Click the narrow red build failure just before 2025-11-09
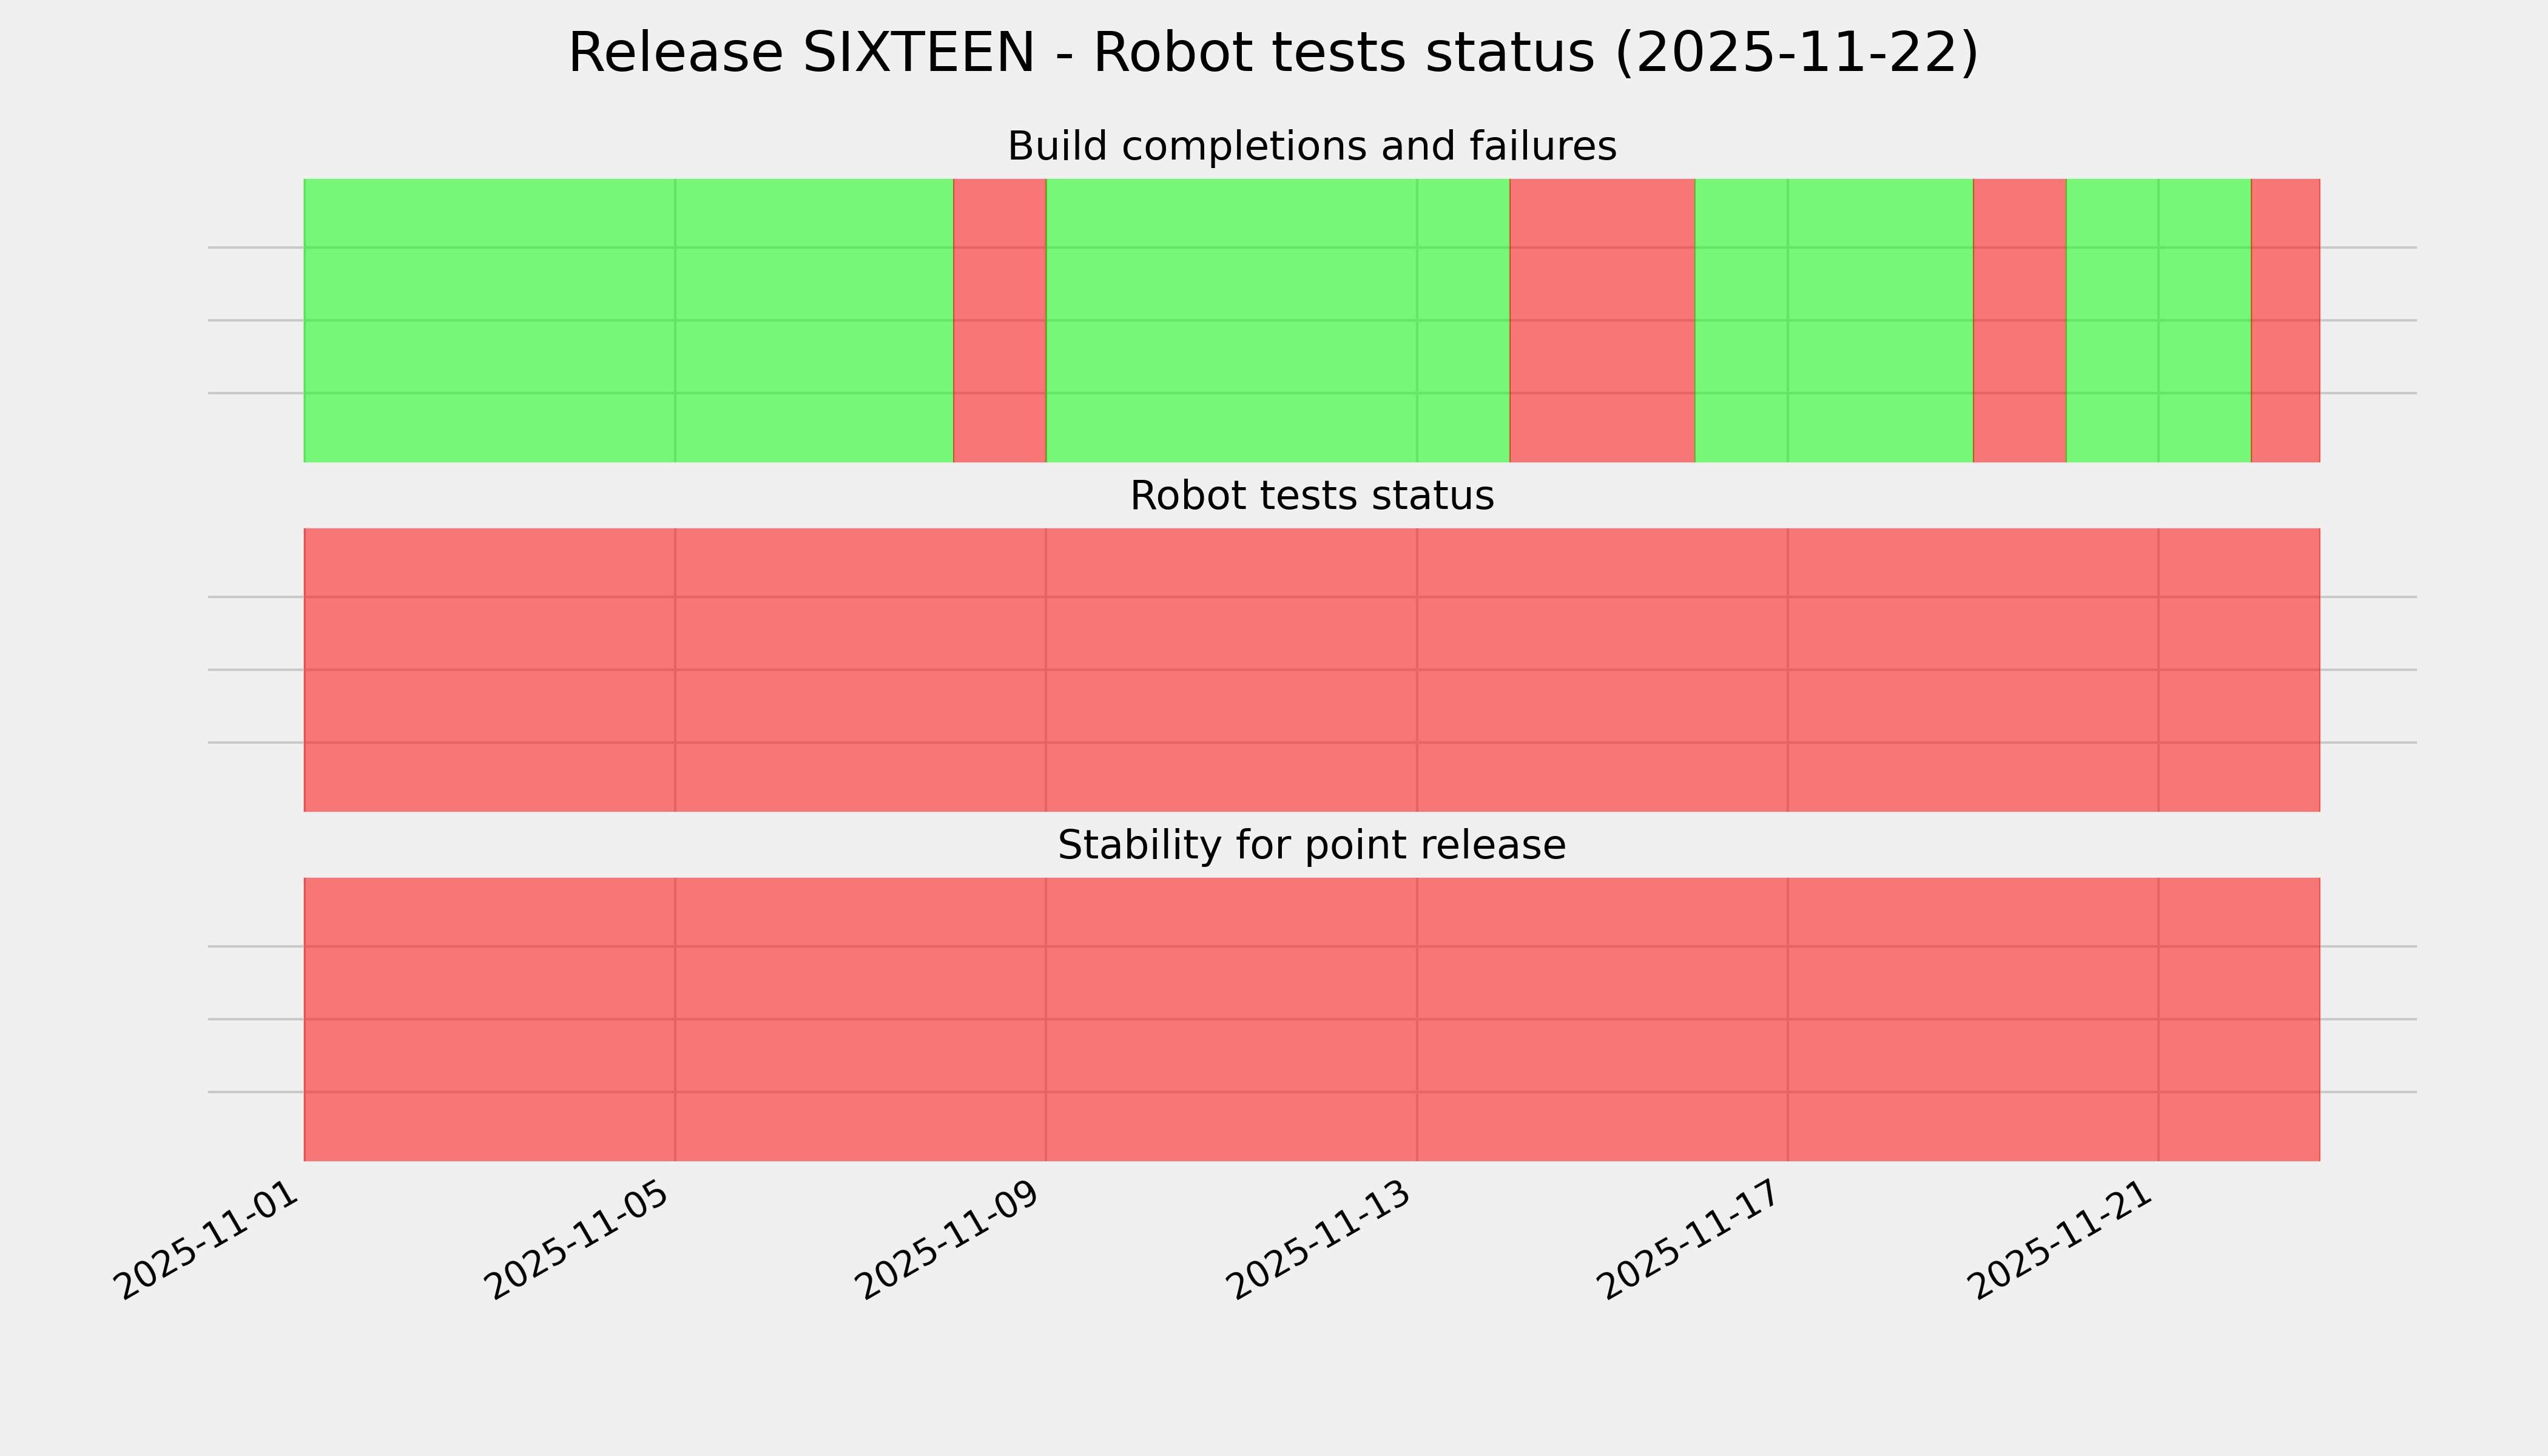The width and height of the screenshot is (2548, 1456). pos(999,320)
